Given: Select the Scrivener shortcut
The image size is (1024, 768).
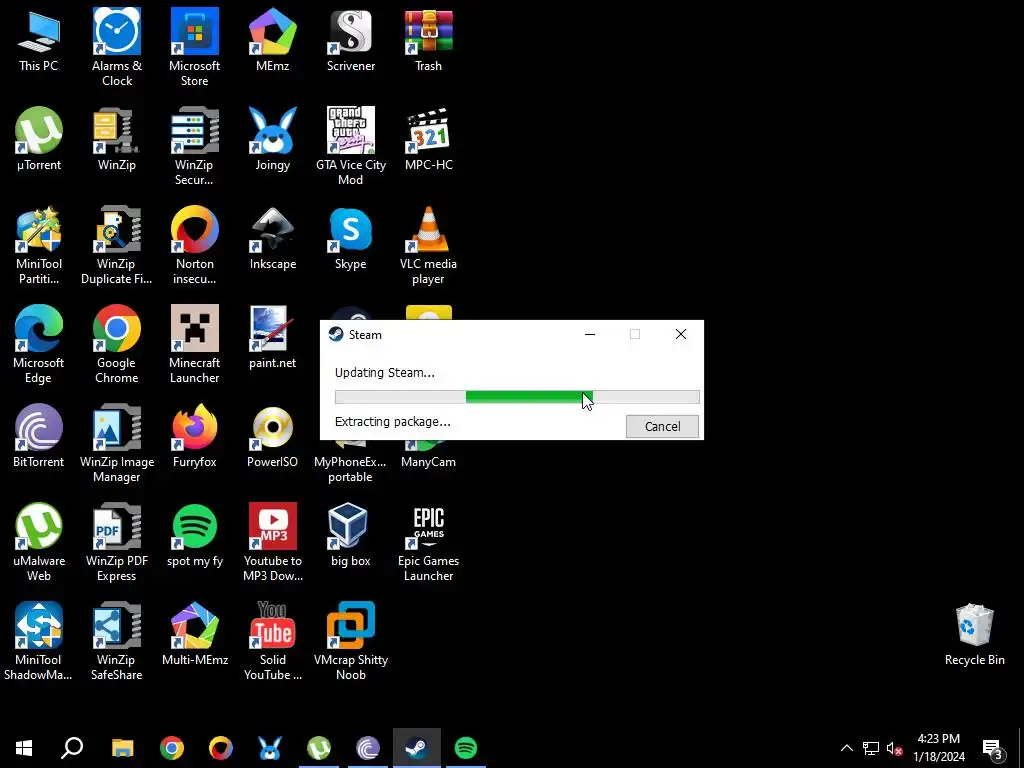Looking at the screenshot, I should click(x=351, y=40).
